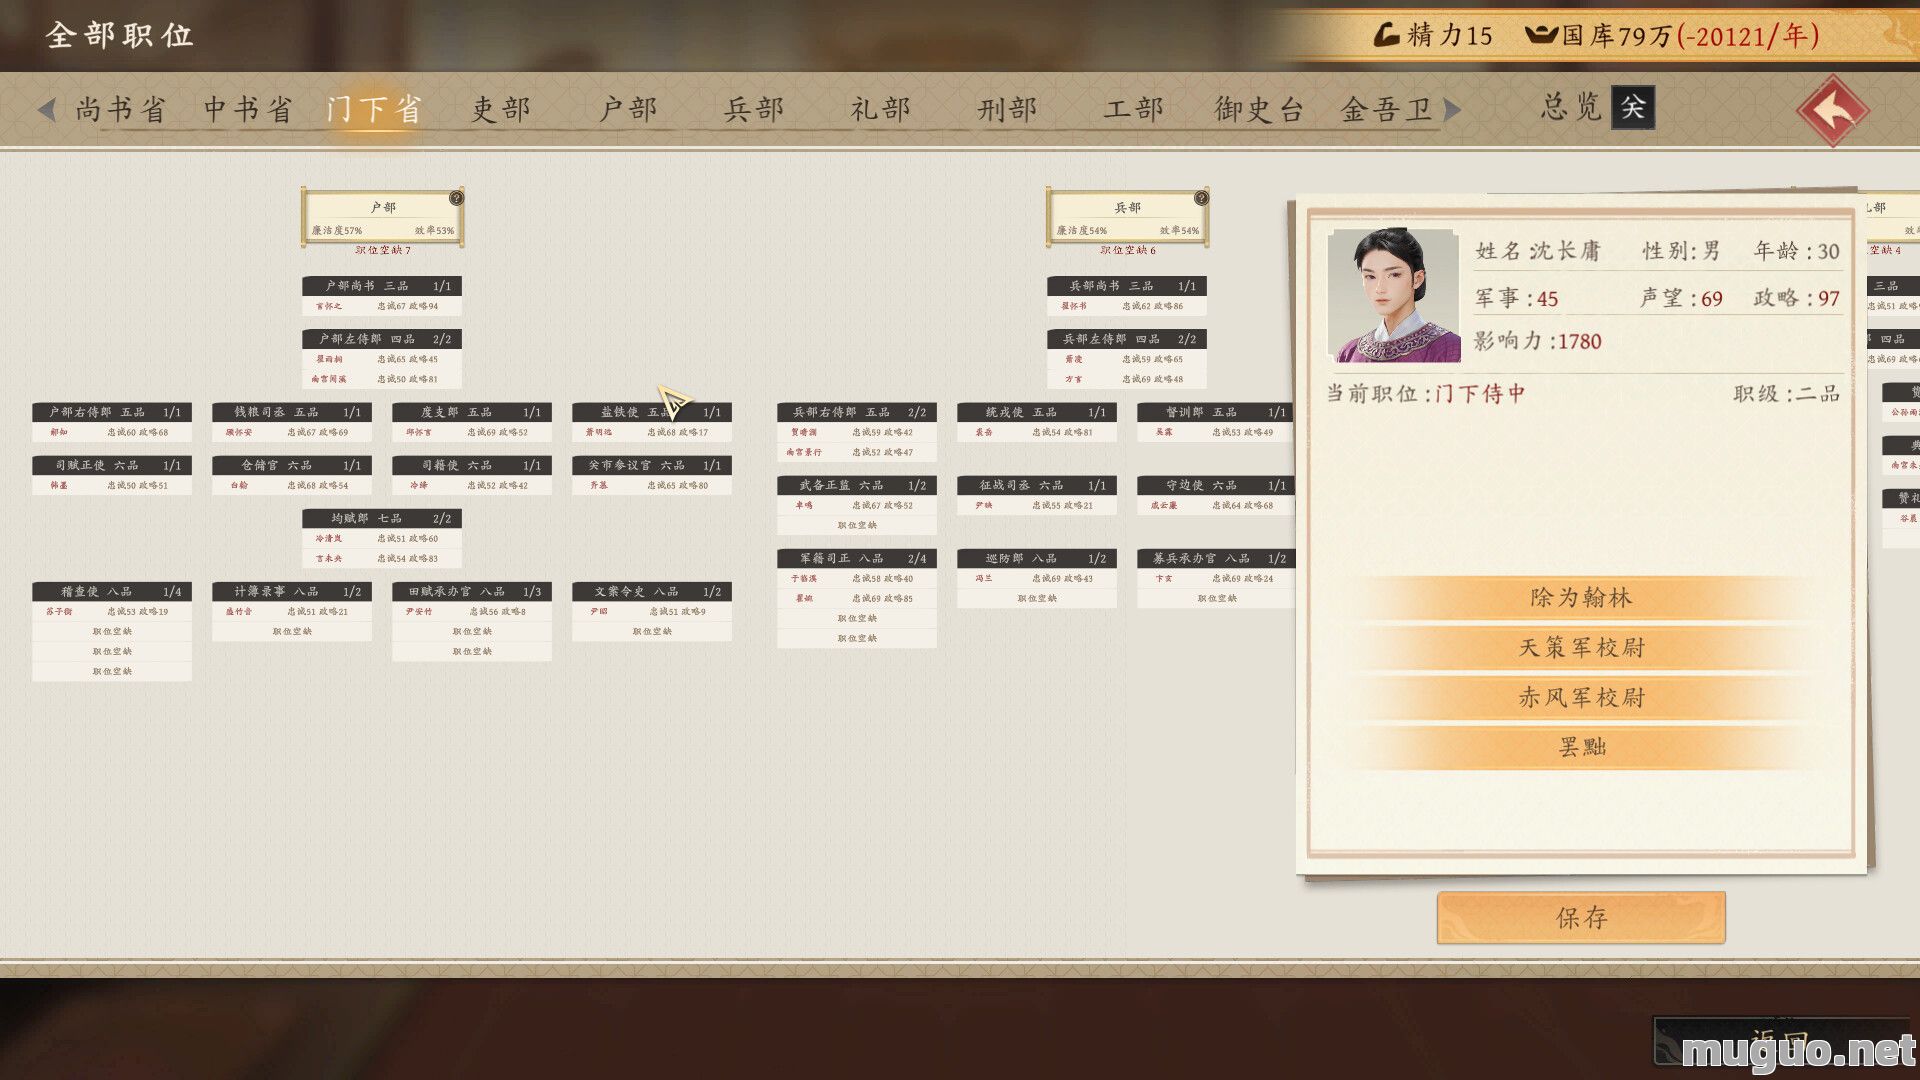Open the 金吾卫 tab
1920x1080 pixels.
click(1386, 109)
